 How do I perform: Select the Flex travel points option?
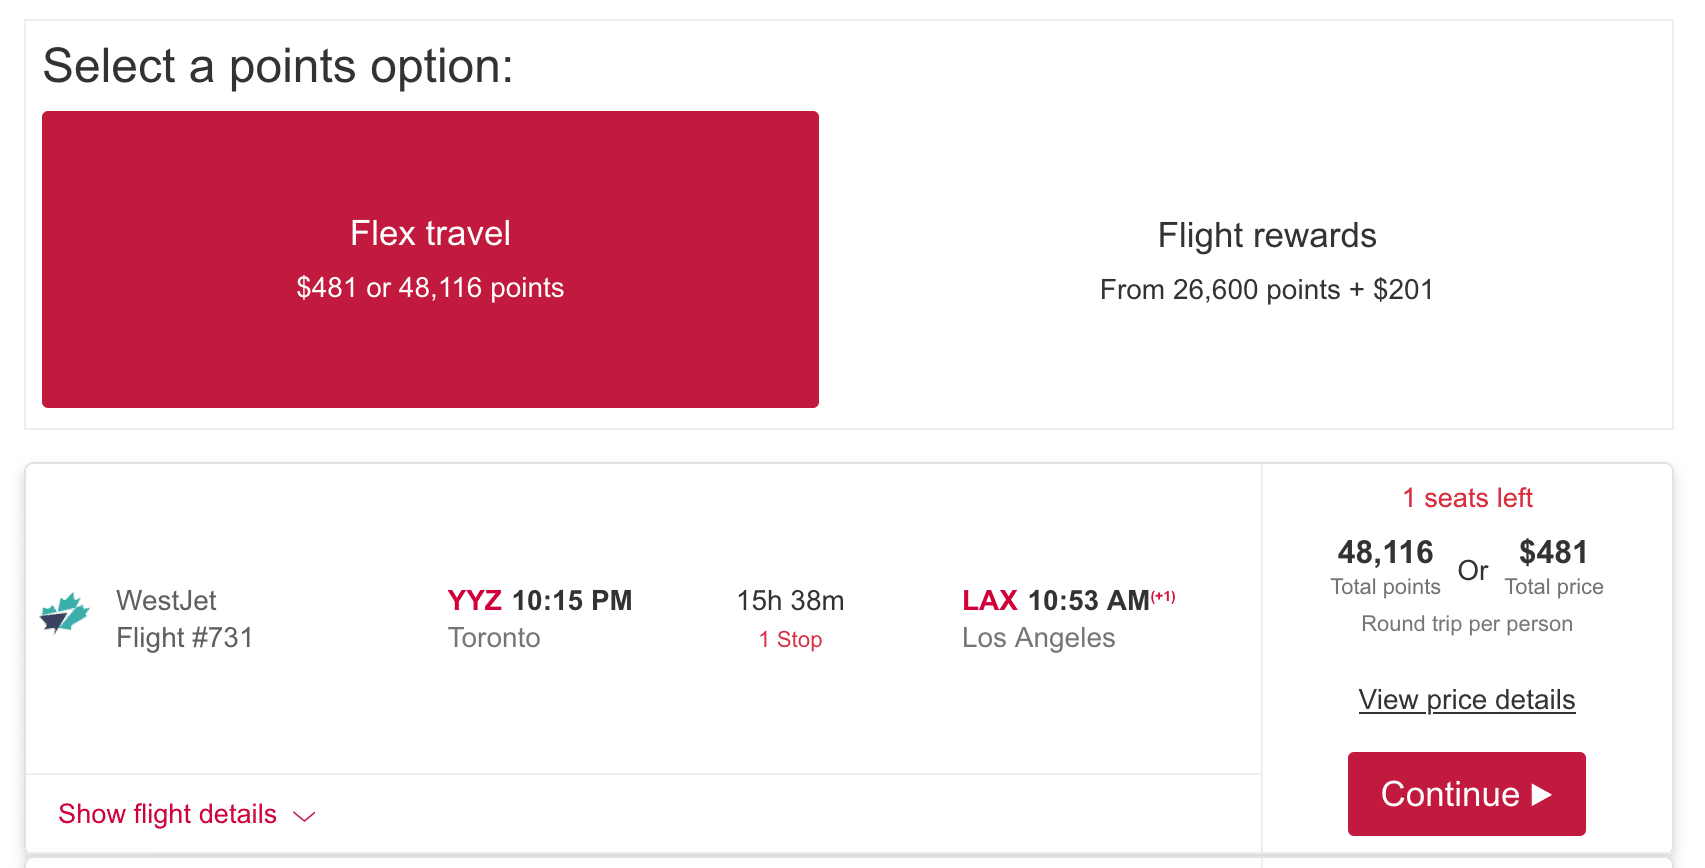pyautogui.click(x=430, y=259)
